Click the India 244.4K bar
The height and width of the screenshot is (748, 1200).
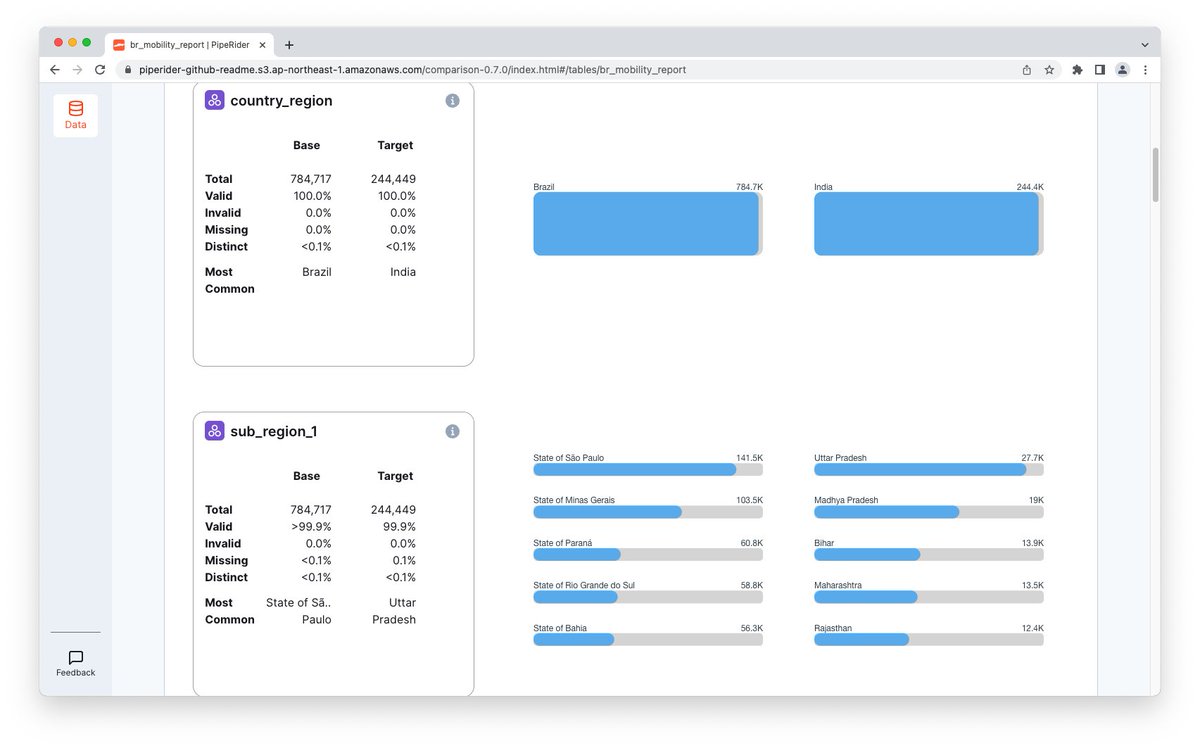click(929, 224)
